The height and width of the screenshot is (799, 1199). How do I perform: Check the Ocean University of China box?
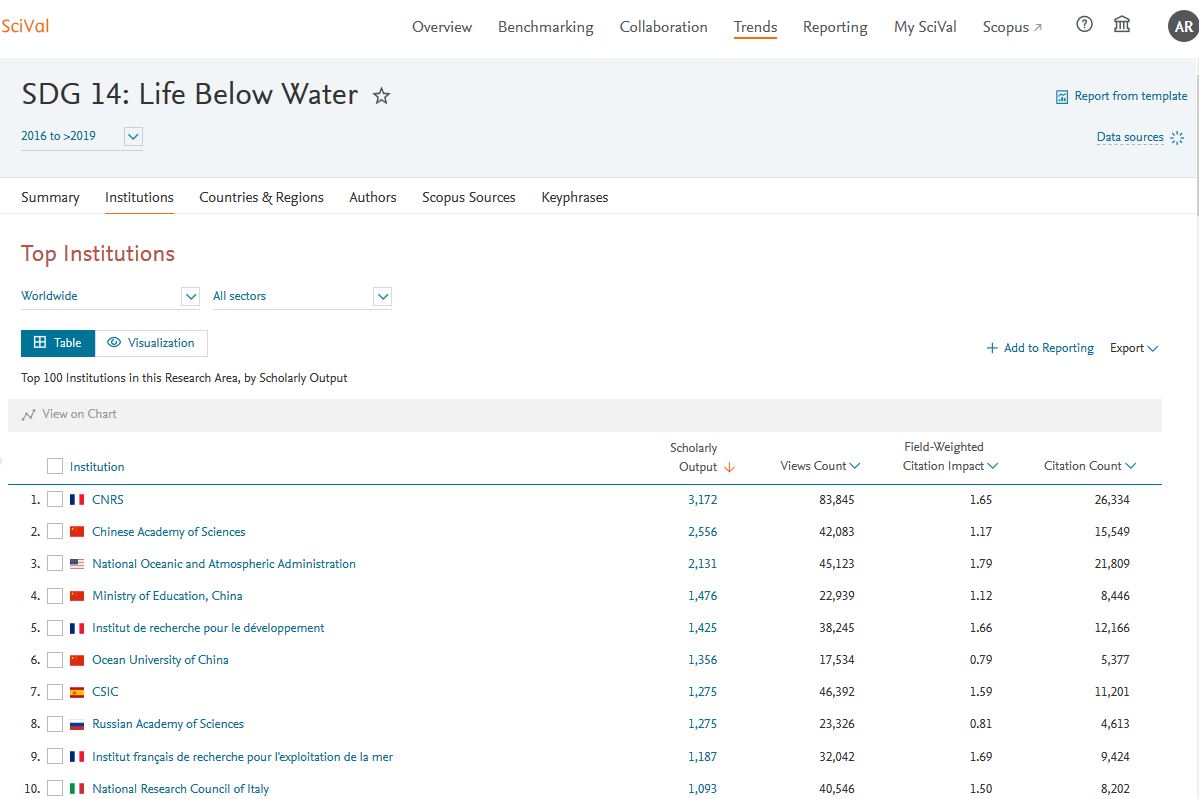pos(55,660)
